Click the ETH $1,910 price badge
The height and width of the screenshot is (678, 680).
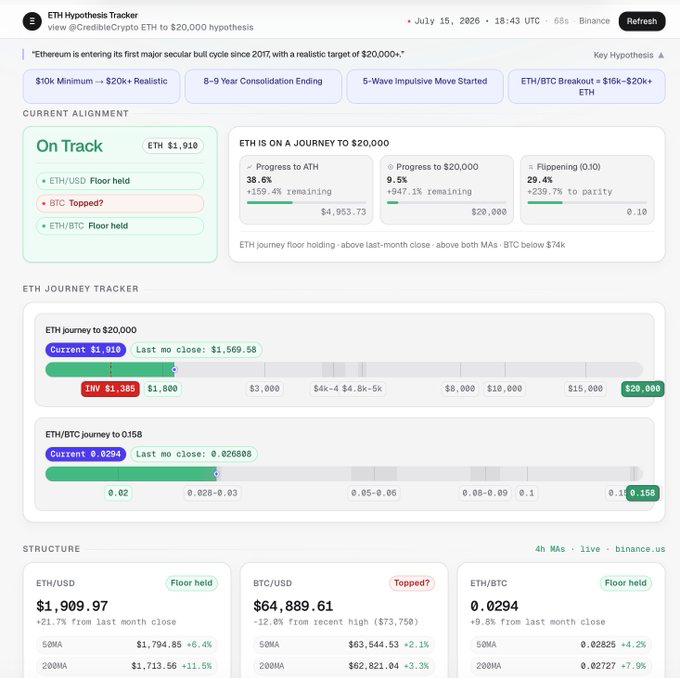173,146
